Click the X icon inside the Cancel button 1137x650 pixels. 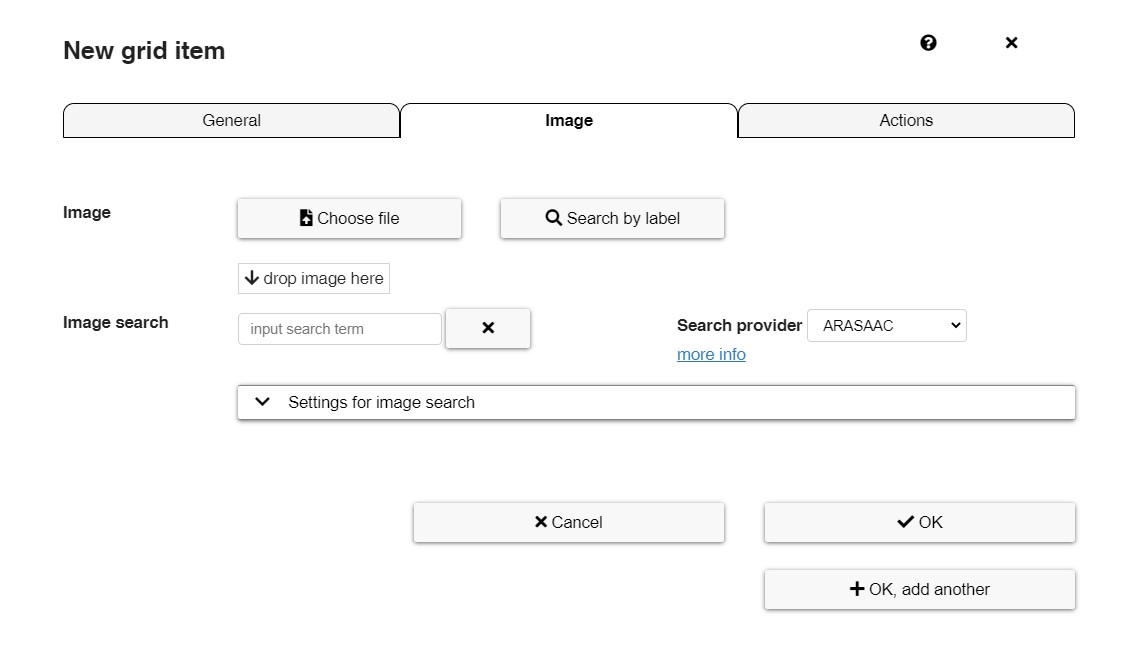point(538,522)
